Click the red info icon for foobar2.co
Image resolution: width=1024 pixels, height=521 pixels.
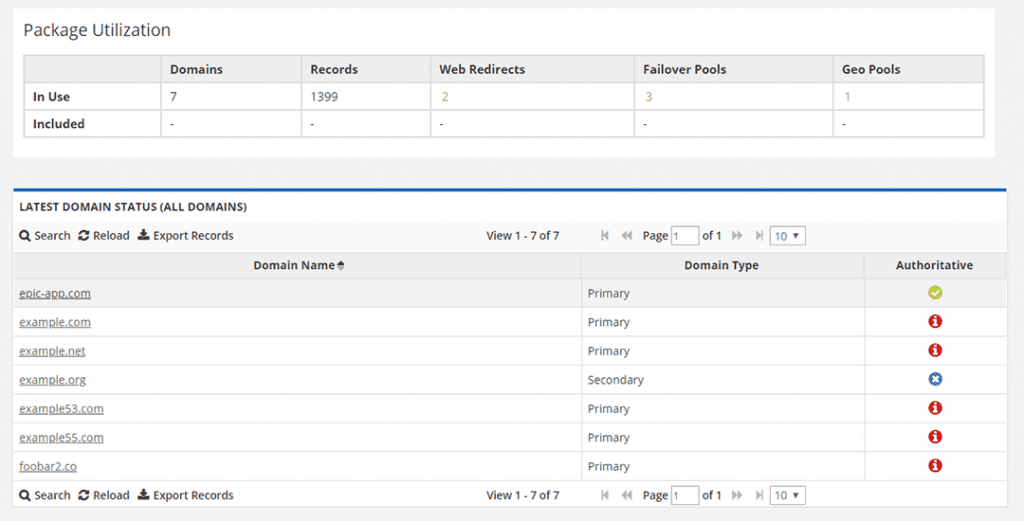[x=935, y=466]
